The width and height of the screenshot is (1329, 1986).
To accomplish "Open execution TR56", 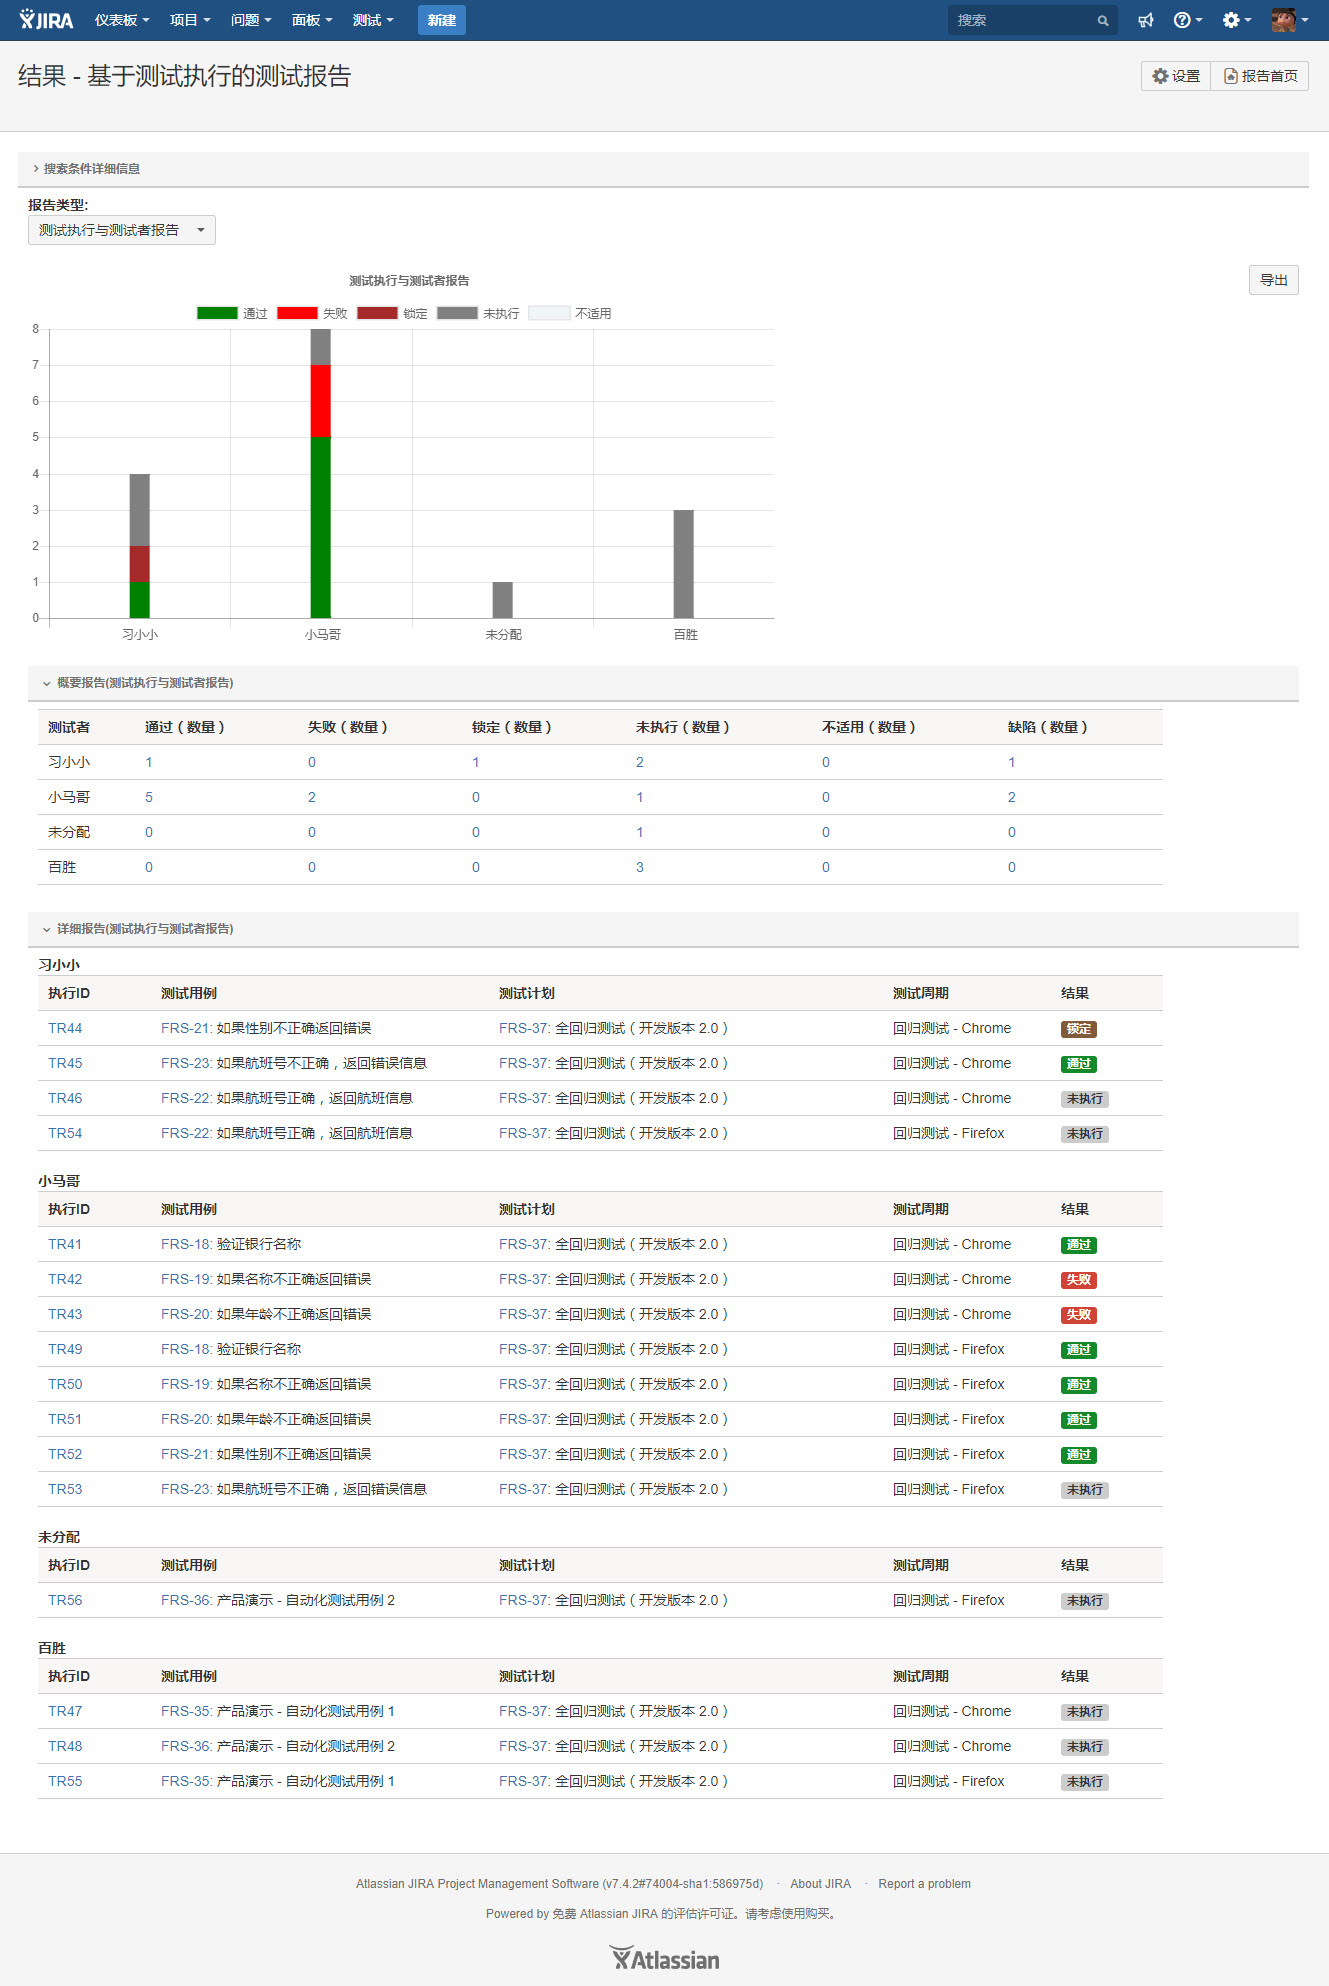I will click(65, 1600).
